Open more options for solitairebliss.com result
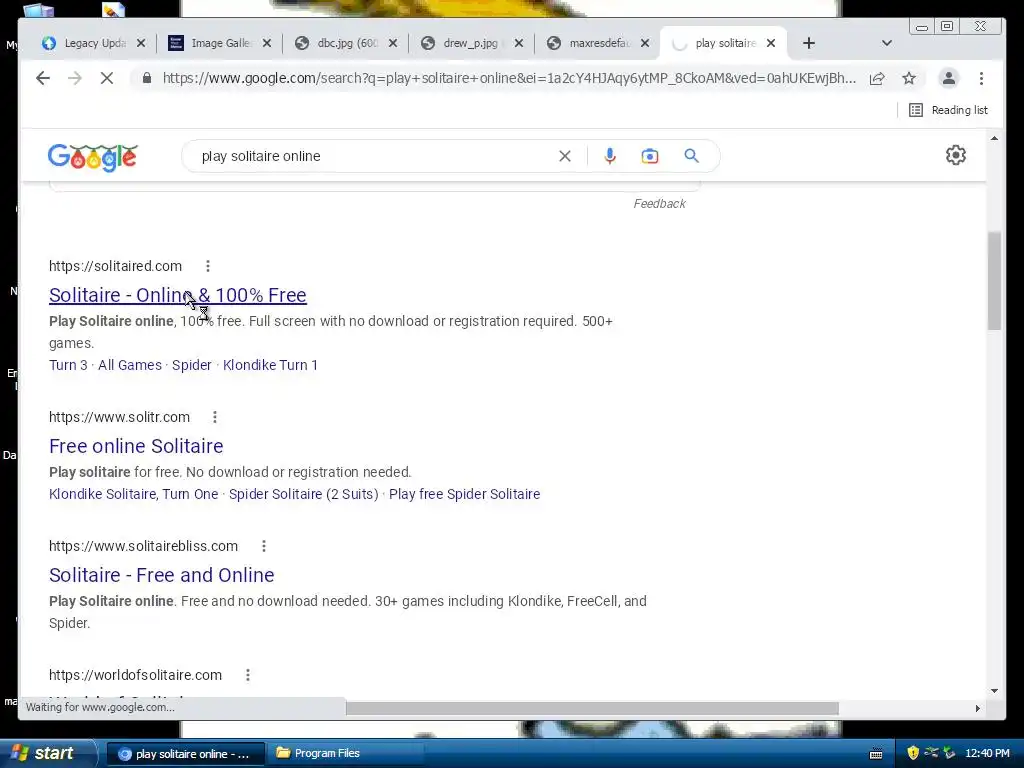The height and width of the screenshot is (768, 1024). 264,546
